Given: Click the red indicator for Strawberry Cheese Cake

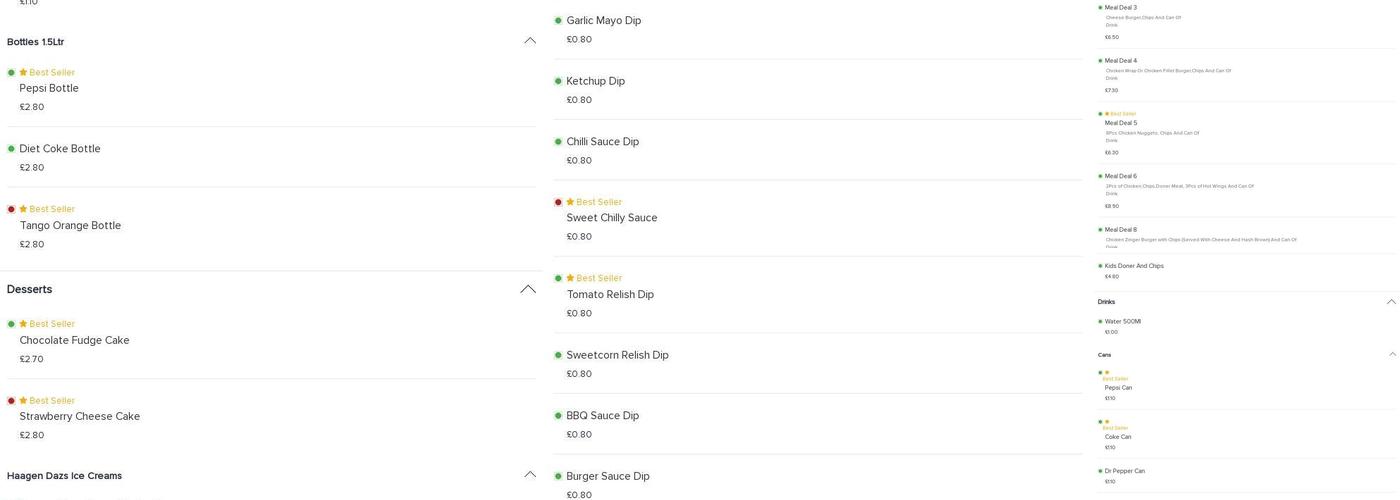Looking at the screenshot, I should pos(11,401).
